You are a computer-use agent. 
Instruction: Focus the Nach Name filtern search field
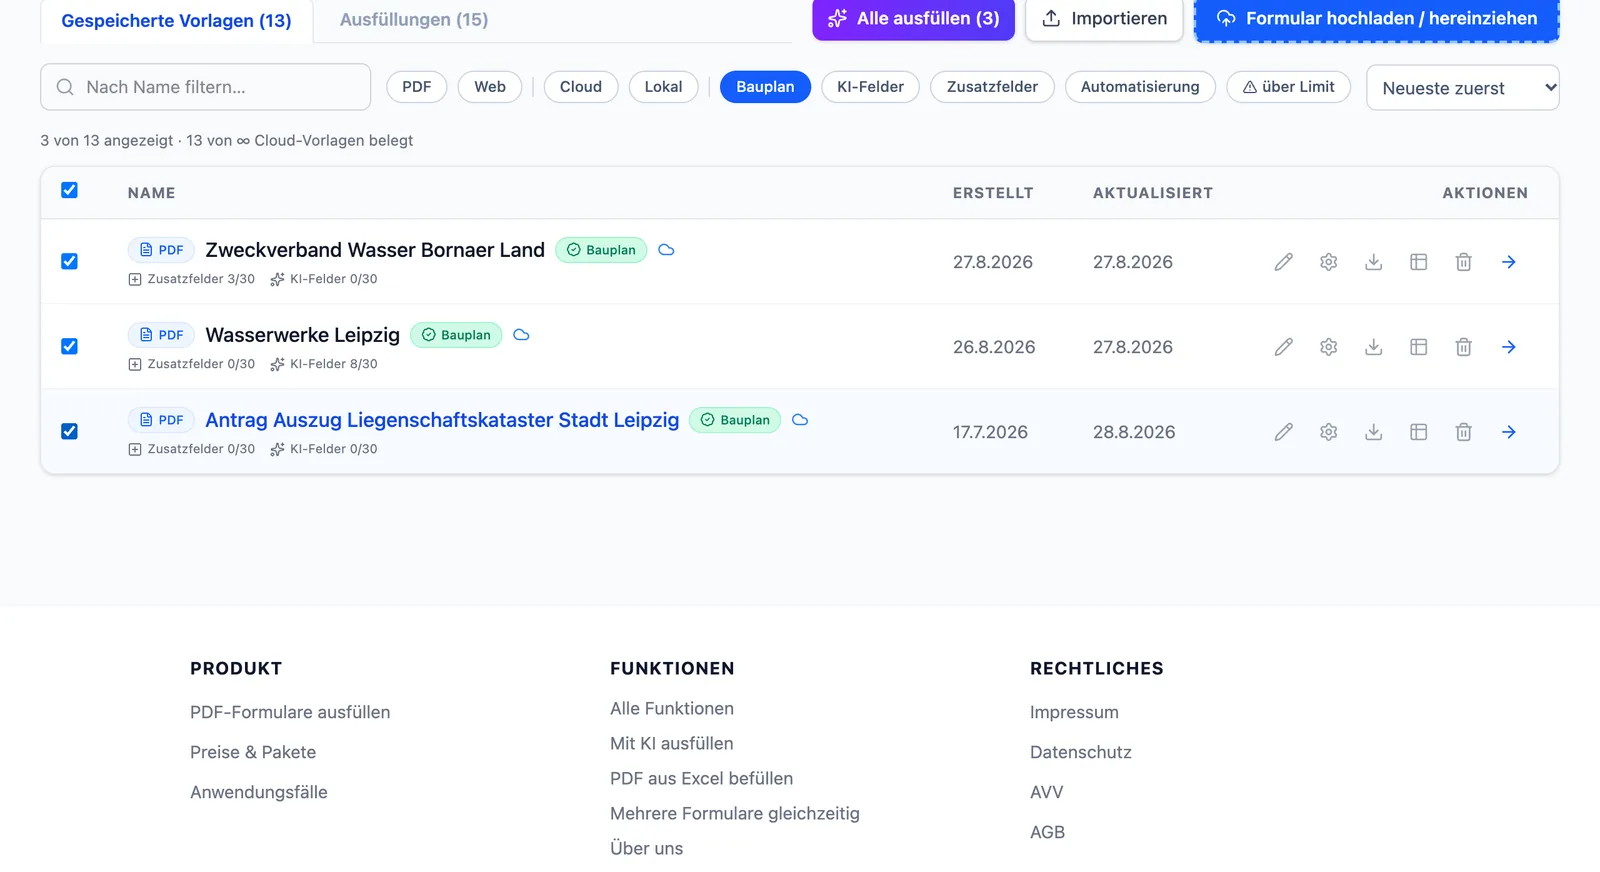click(205, 87)
